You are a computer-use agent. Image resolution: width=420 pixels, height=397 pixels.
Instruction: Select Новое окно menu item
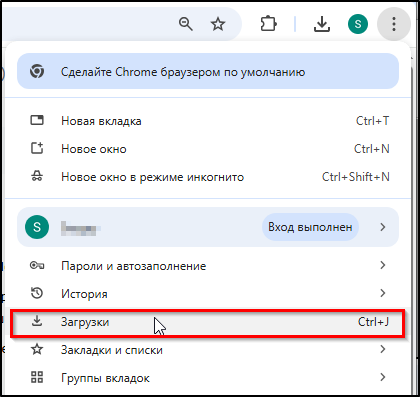pos(208,149)
